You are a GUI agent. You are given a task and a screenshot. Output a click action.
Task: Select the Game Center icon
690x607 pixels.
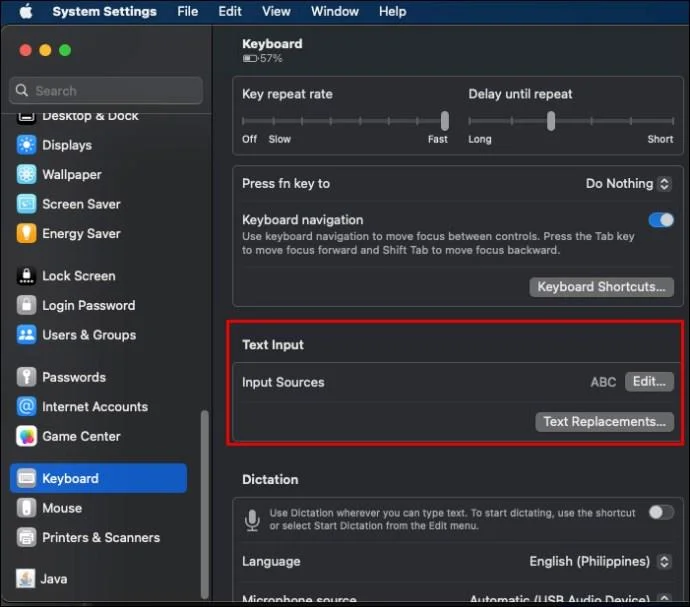[26, 436]
